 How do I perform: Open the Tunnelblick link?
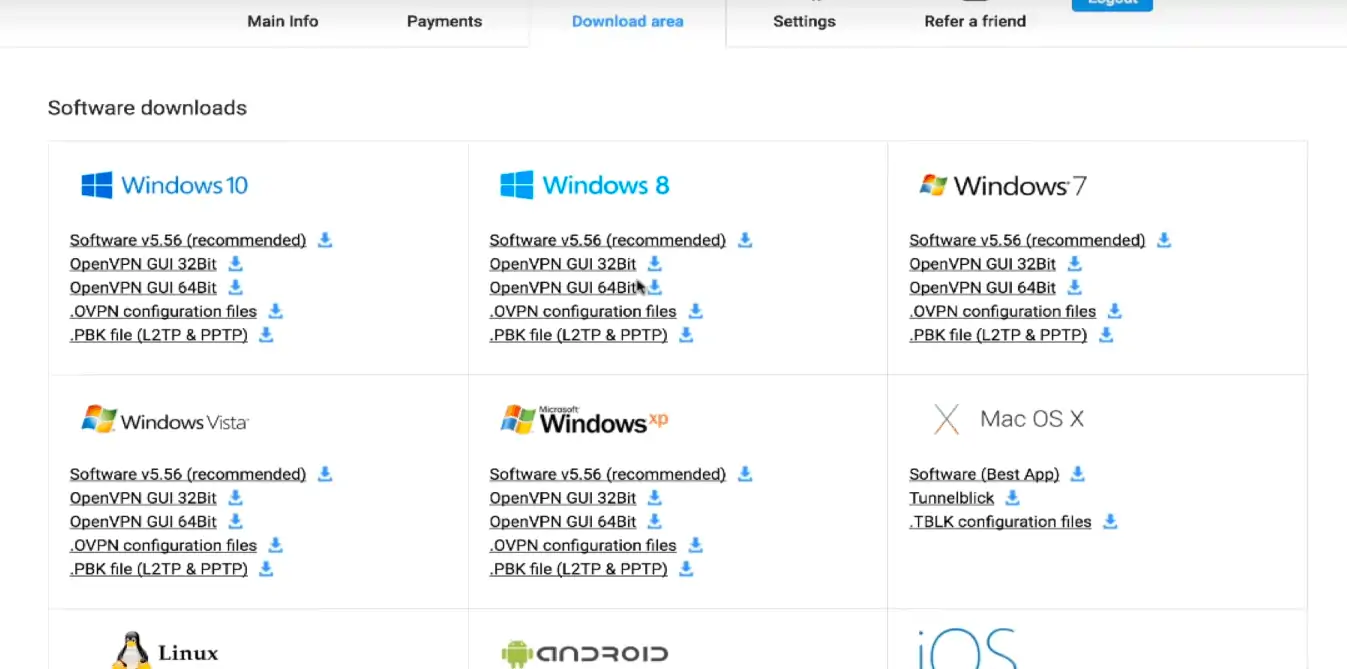952,498
